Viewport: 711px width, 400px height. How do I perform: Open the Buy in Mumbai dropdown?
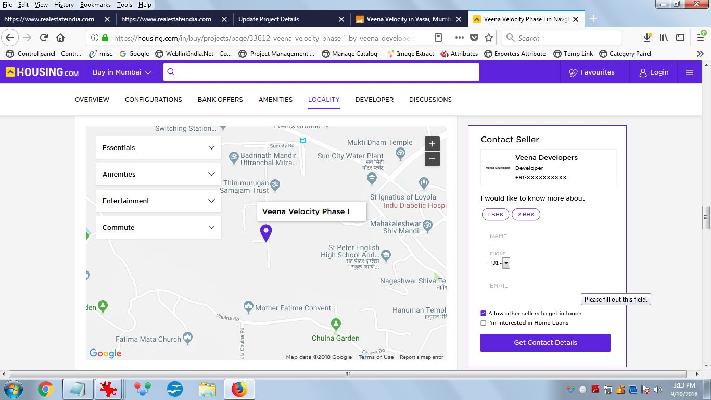click(122, 72)
